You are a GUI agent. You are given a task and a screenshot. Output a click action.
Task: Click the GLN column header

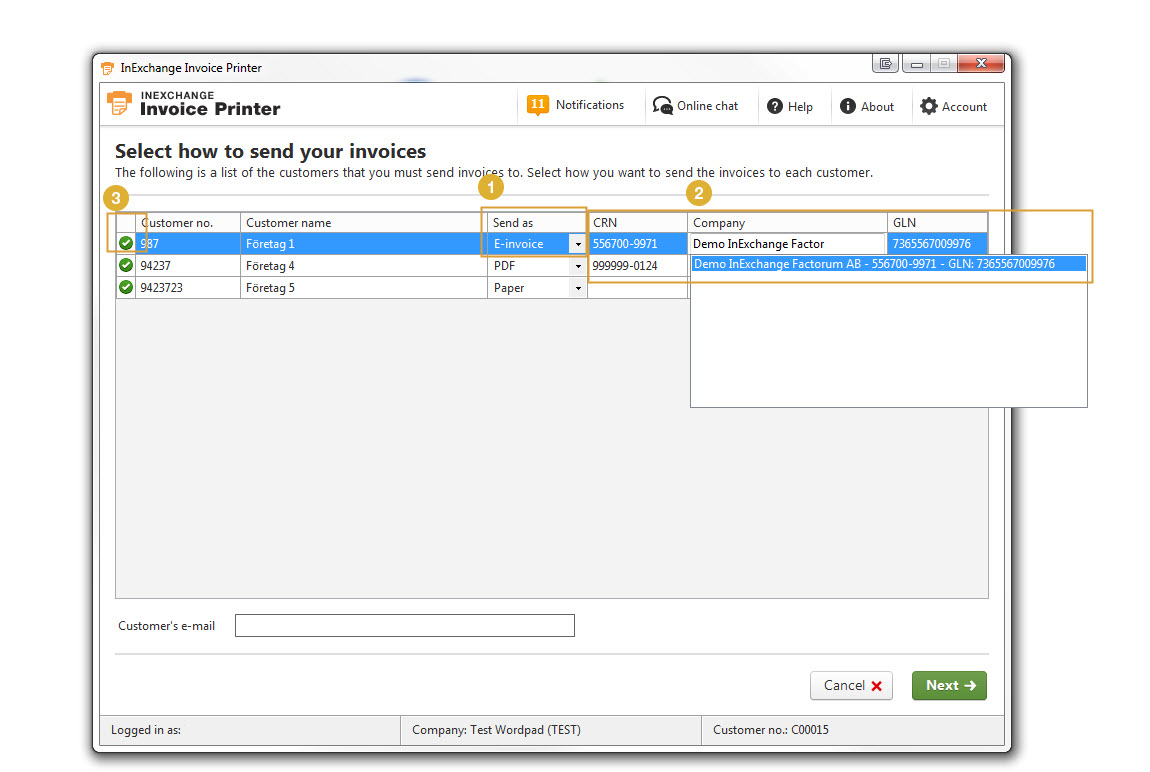[x=937, y=223]
